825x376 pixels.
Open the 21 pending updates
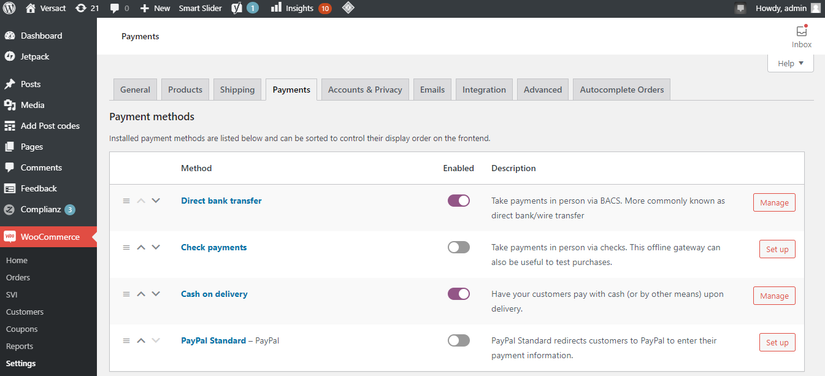tap(87, 8)
